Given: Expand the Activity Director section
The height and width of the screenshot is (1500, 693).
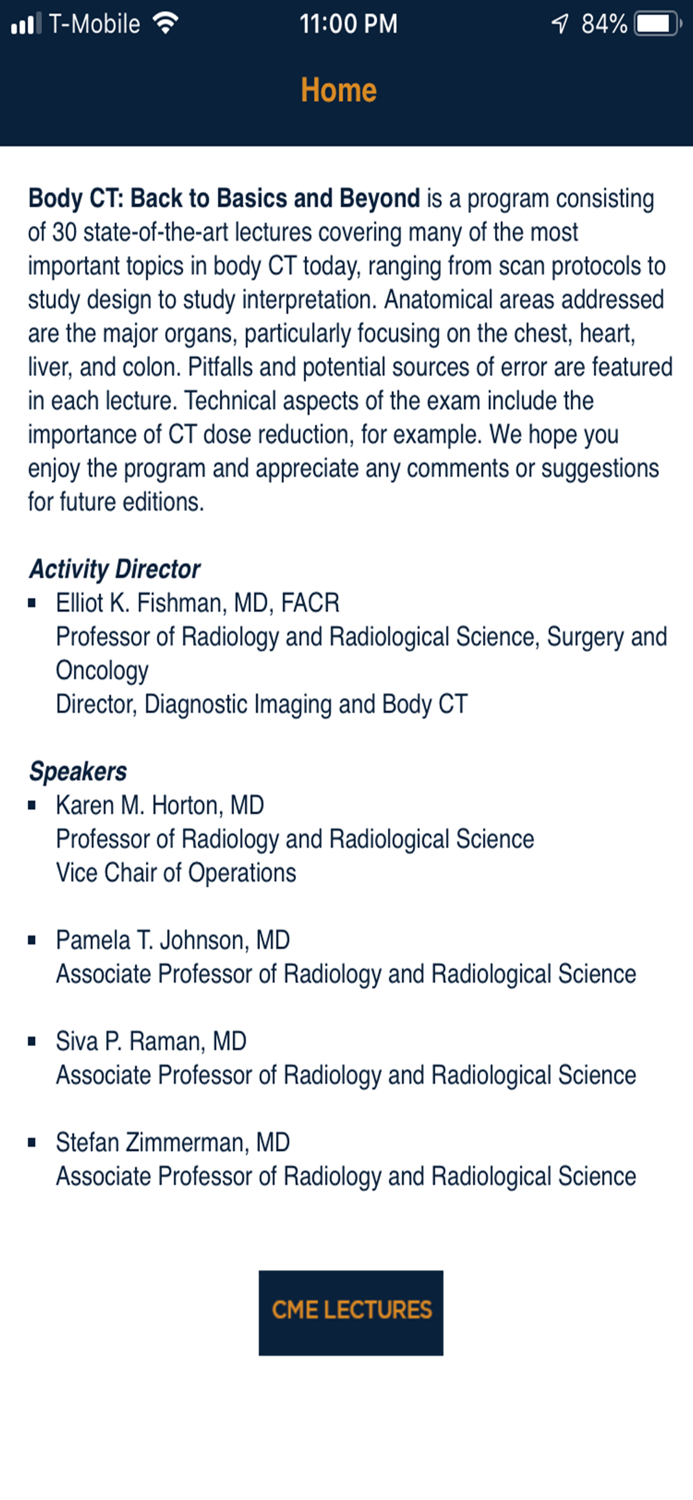Looking at the screenshot, I should [114, 568].
